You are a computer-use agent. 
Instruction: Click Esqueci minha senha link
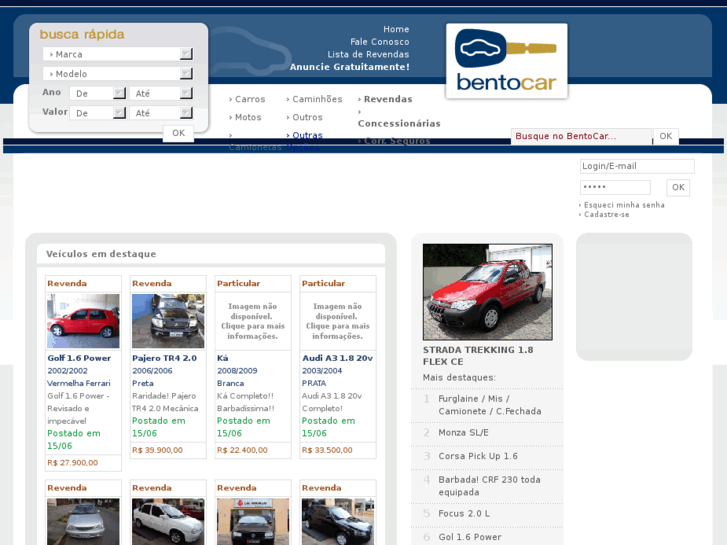(624, 205)
